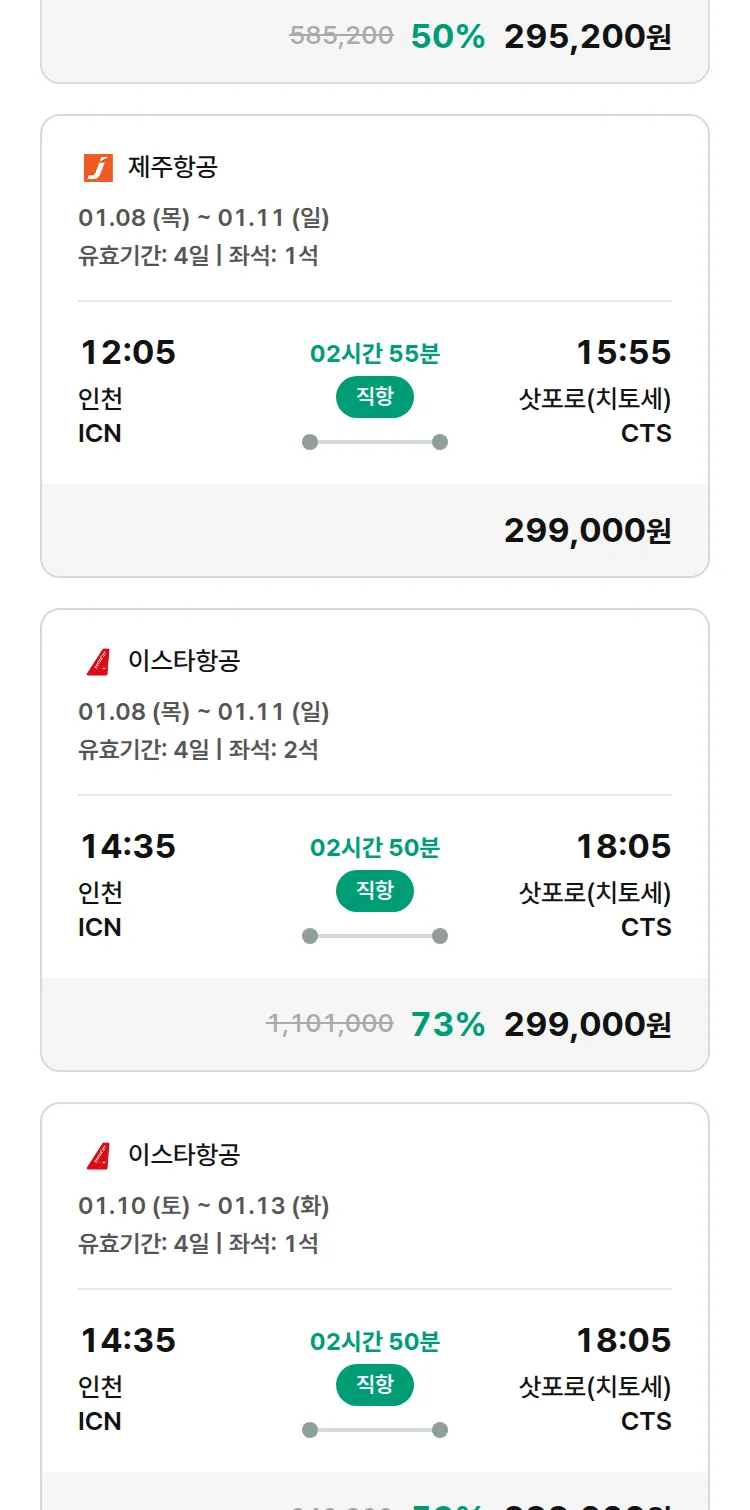
Task: Click the 50% discount label at top
Action: pos(448,37)
